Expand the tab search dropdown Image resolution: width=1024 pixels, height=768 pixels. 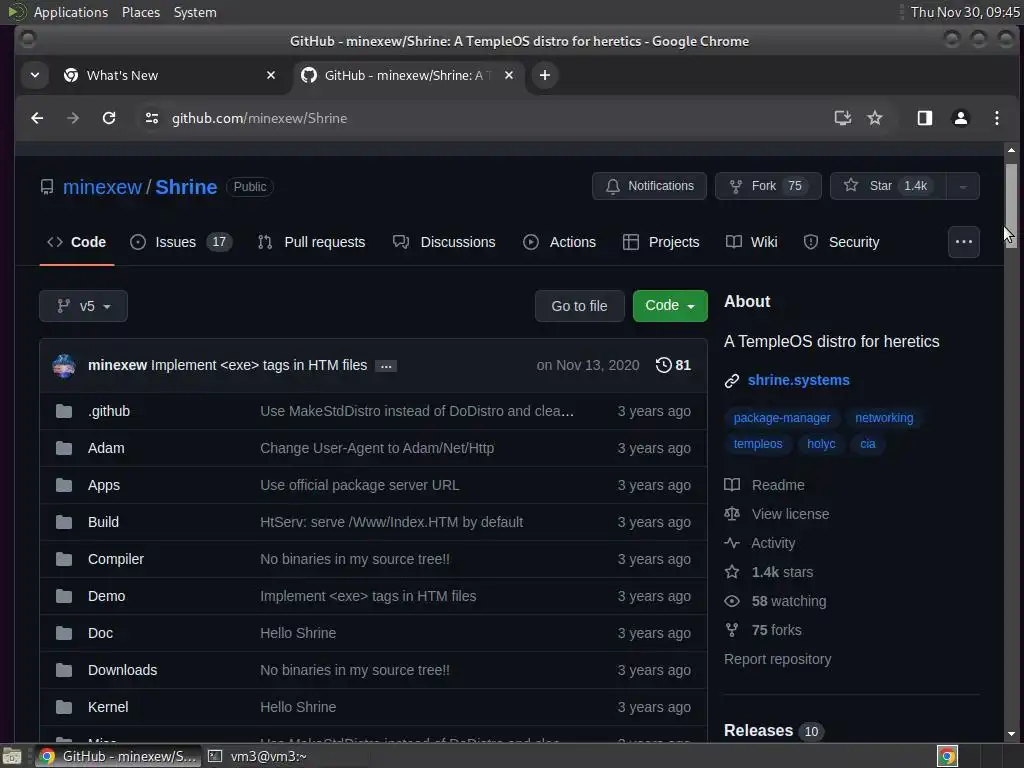(35, 75)
